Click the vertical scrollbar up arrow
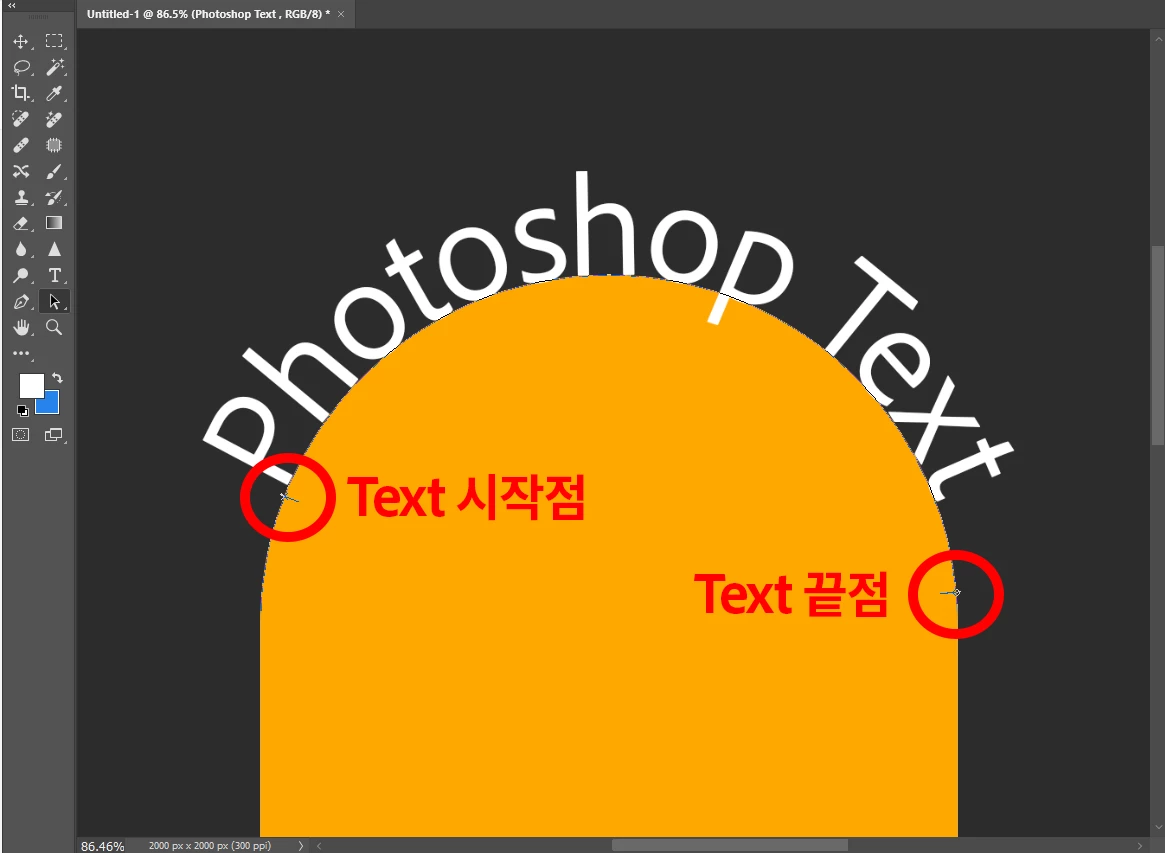Image resolution: width=1165 pixels, height=853 pixels. pyautogui.click(x=1158, y=39)
